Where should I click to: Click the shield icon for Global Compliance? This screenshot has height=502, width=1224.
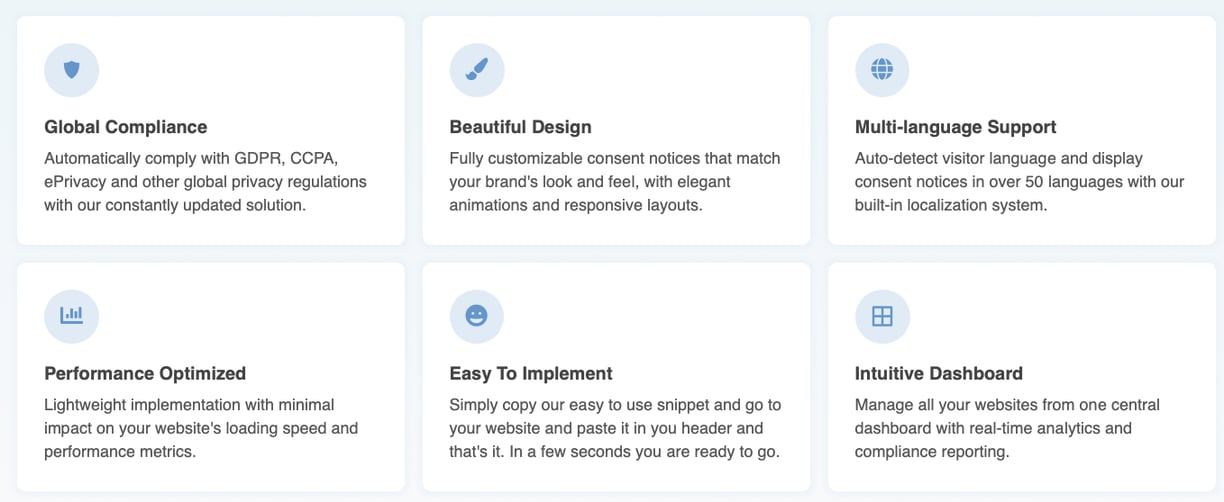72,70
